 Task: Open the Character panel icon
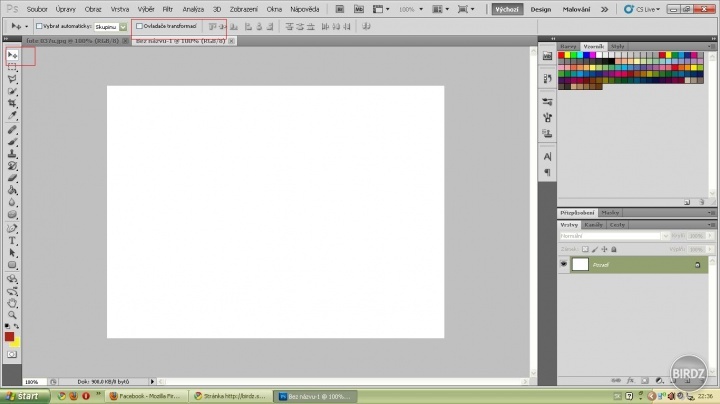[x=547, y=157]
